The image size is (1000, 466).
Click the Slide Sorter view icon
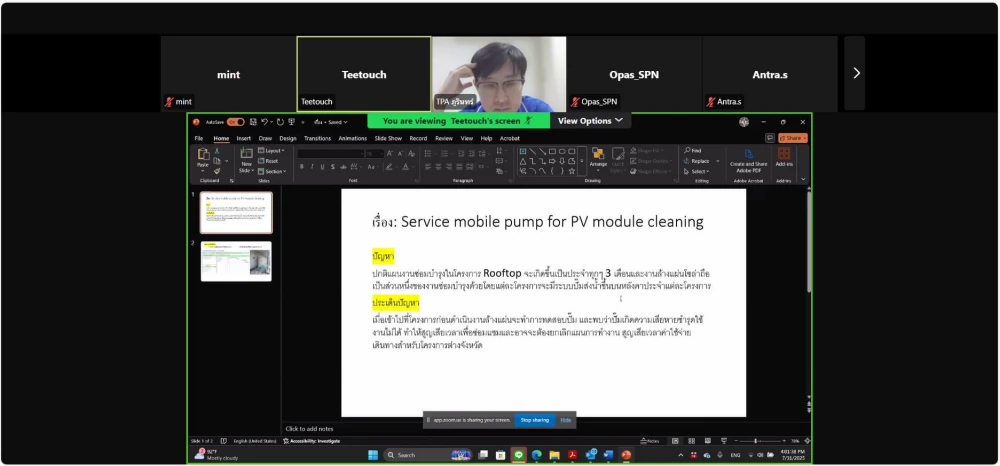(x=691, y=441)
